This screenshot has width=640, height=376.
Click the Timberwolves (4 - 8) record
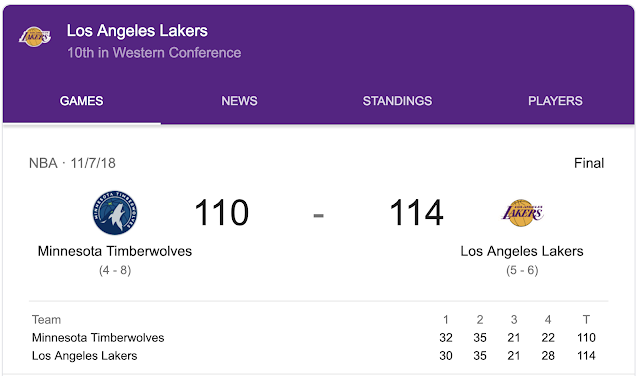(x=115, y=270)
